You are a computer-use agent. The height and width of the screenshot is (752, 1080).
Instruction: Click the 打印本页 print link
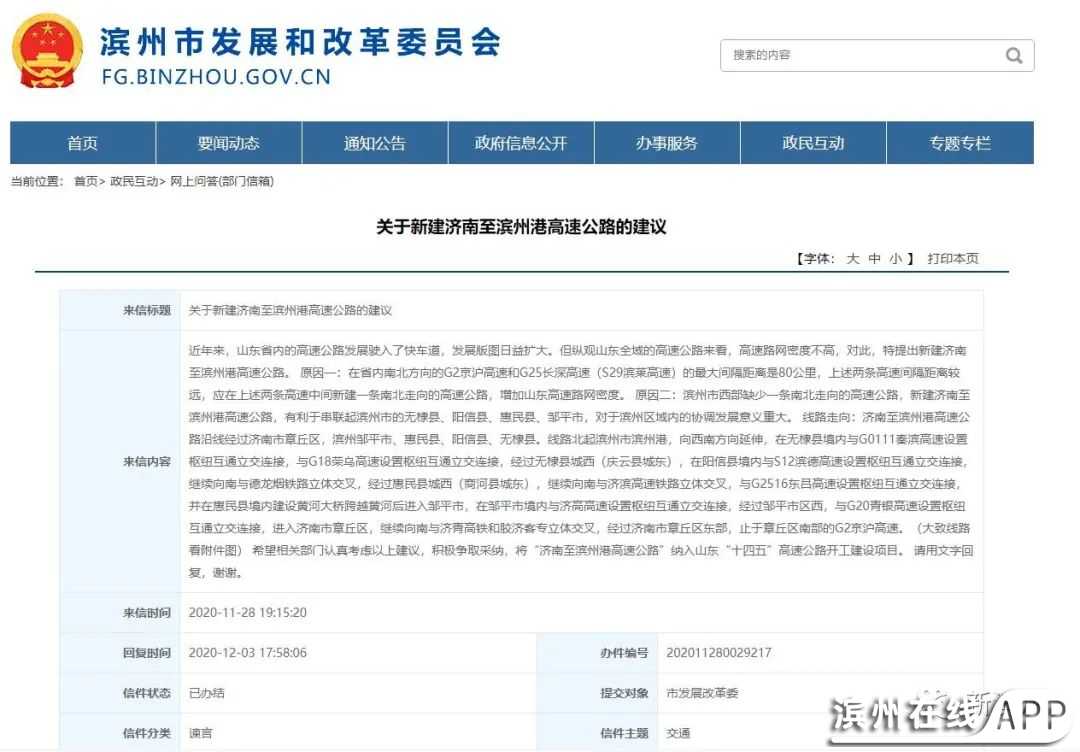952,258
